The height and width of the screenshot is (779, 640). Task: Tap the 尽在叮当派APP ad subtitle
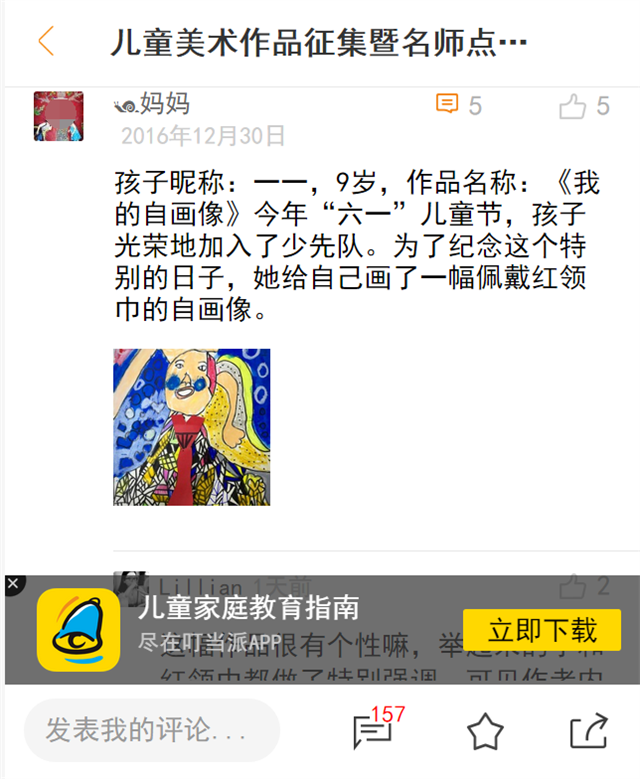pyautogui.click(x=210, y=643)
